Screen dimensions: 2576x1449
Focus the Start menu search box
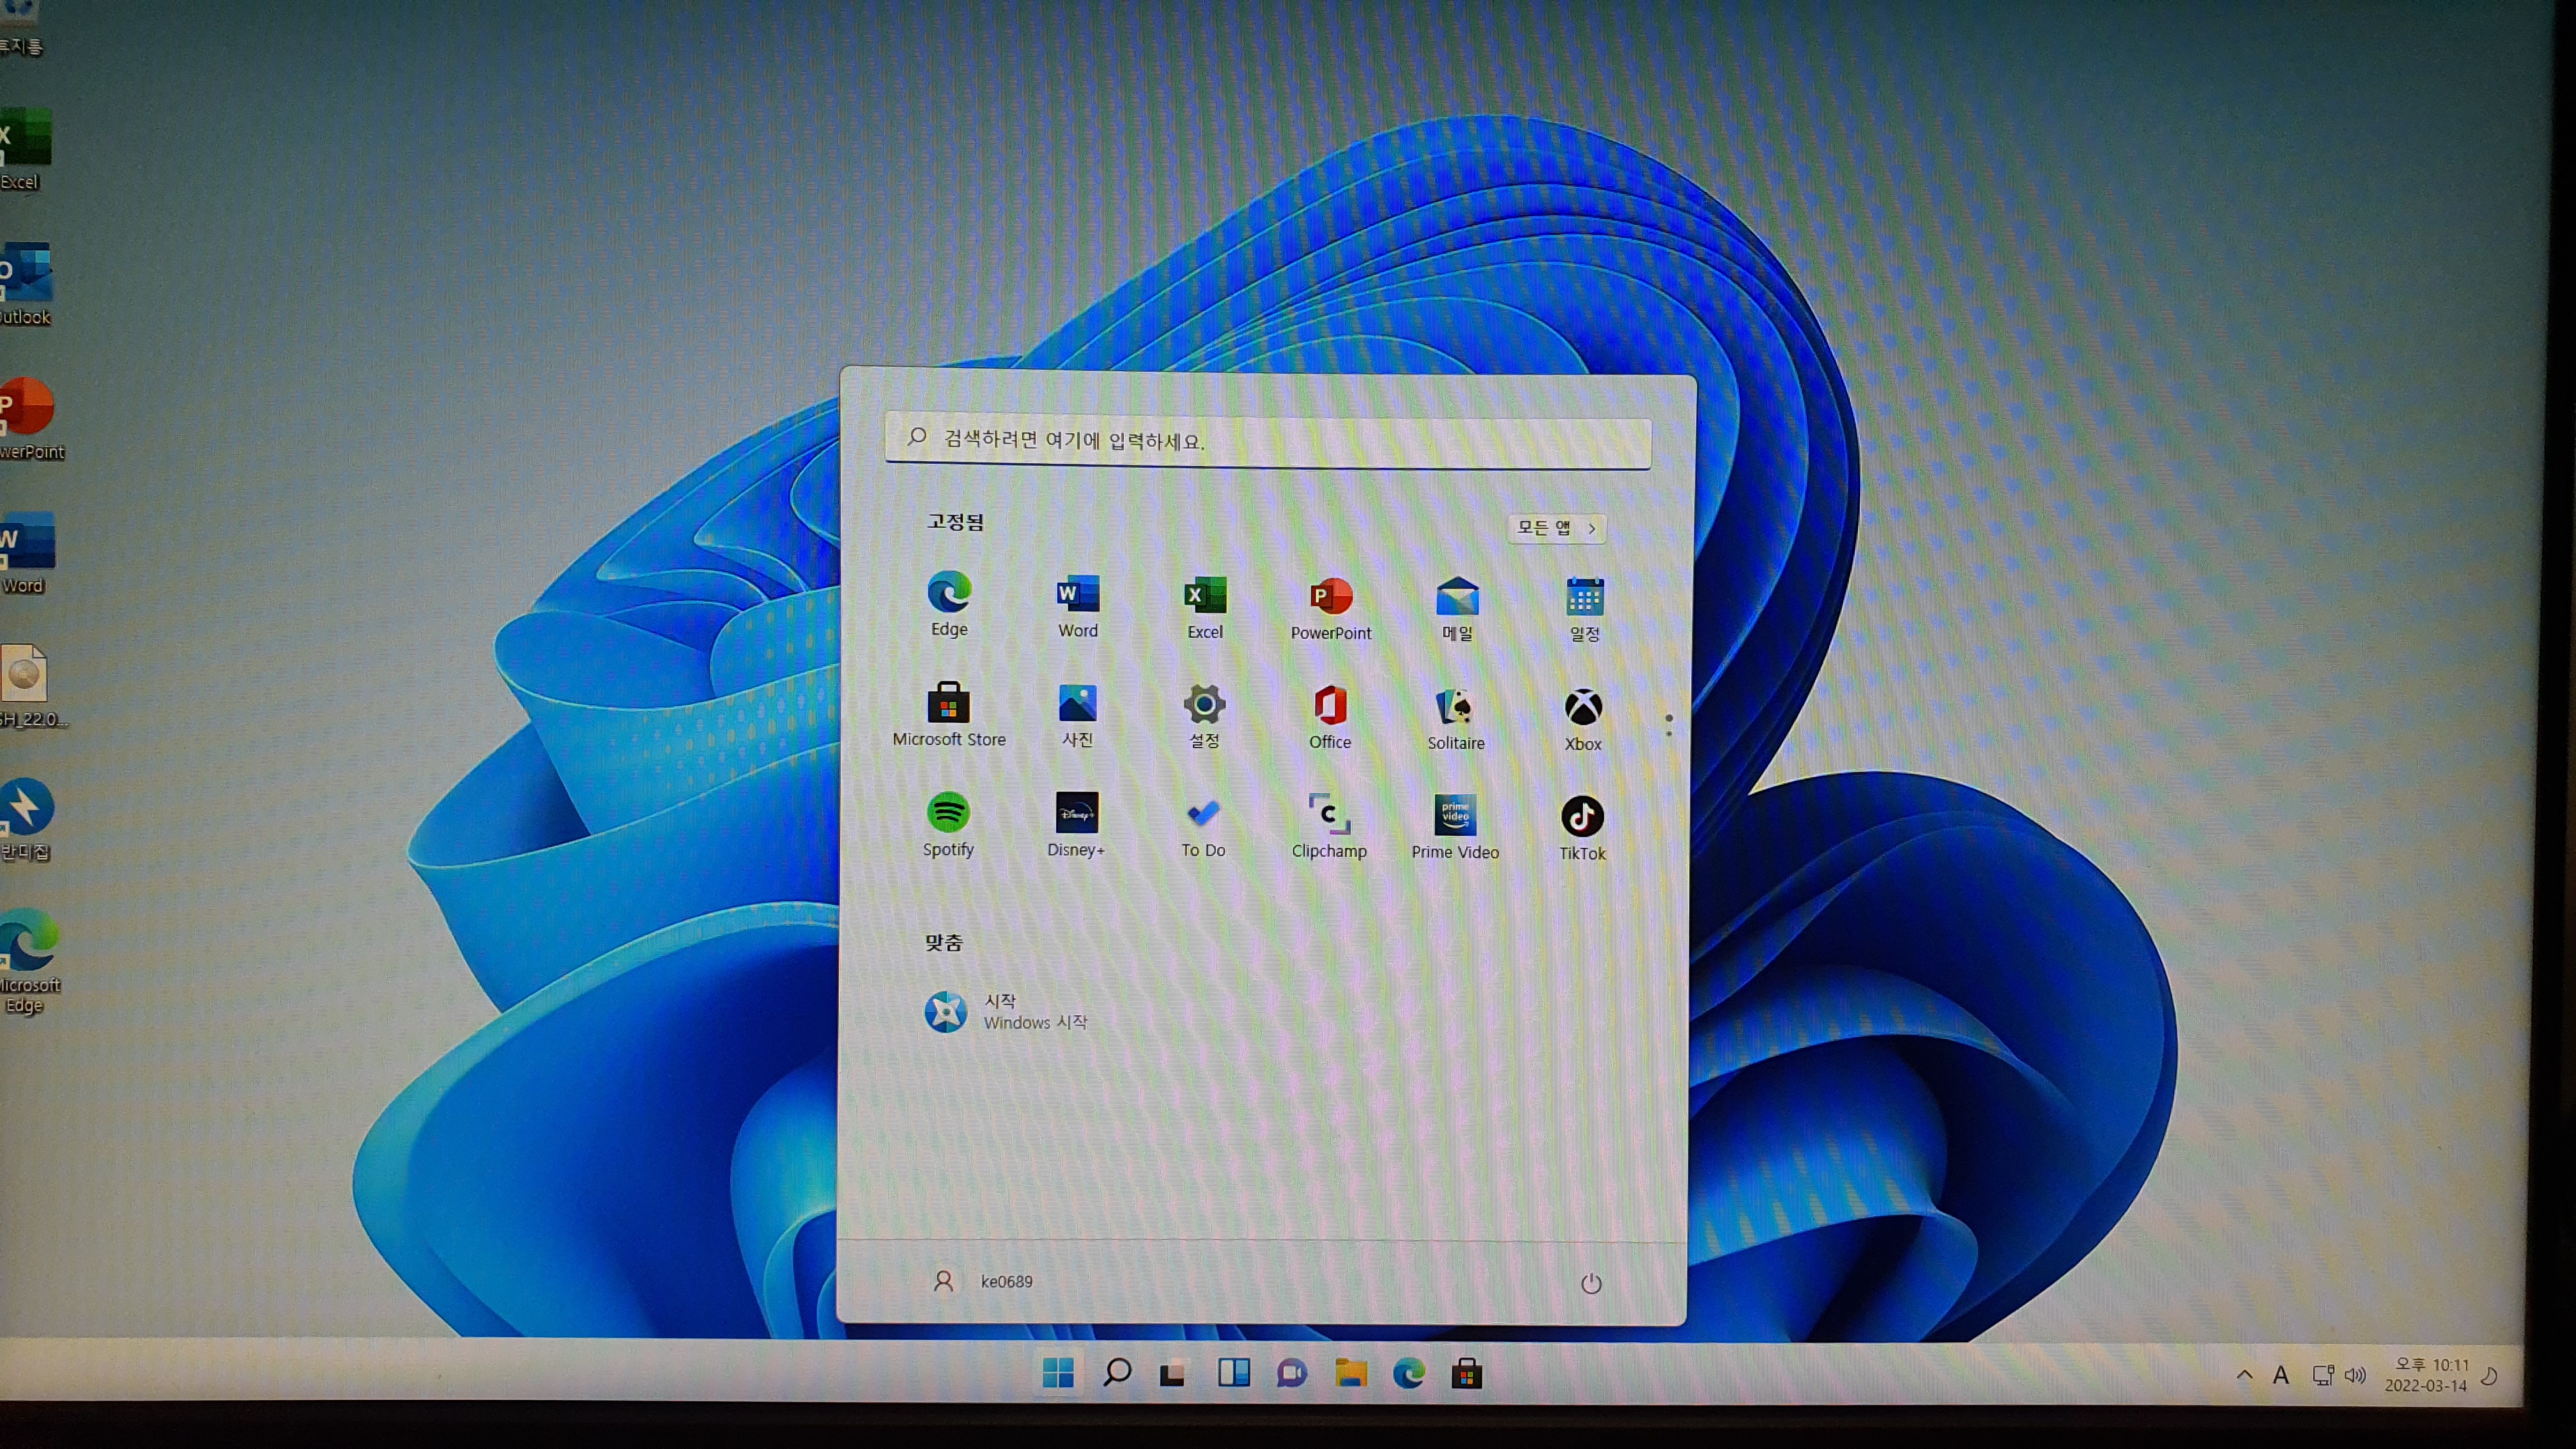(1268, 441)
